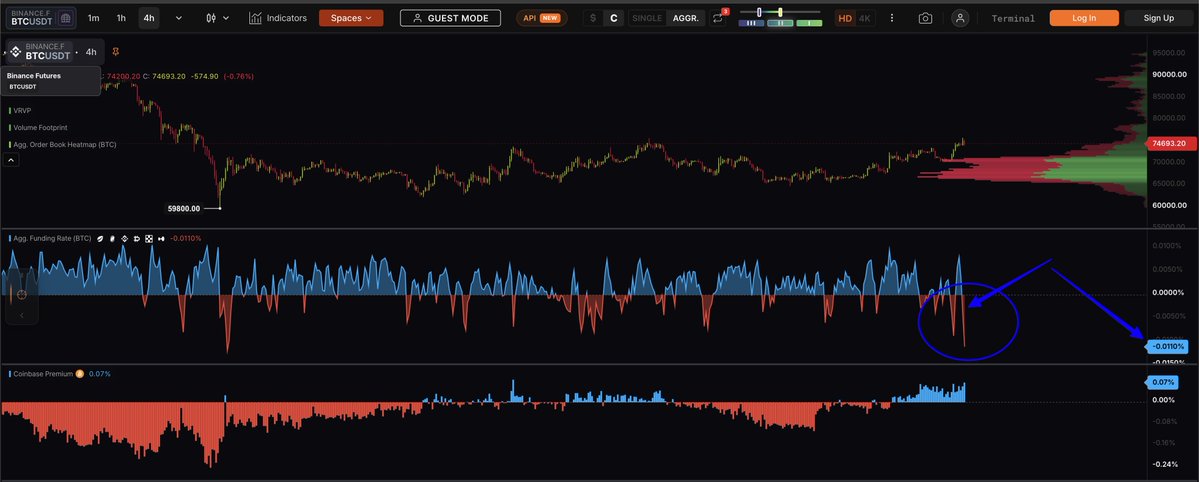The height and width of the screenshot is (482, 1199).
Task: Enable 4K rendering quality
Action: [x=865, y=18]
